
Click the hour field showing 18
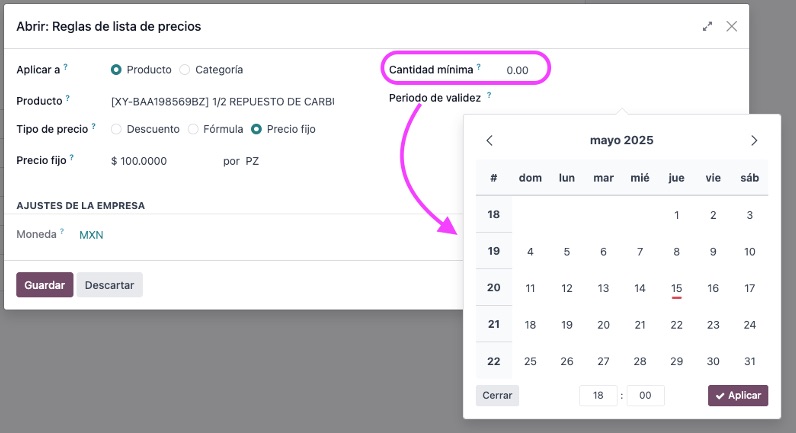pyautogui.click(x=598, y=395)
